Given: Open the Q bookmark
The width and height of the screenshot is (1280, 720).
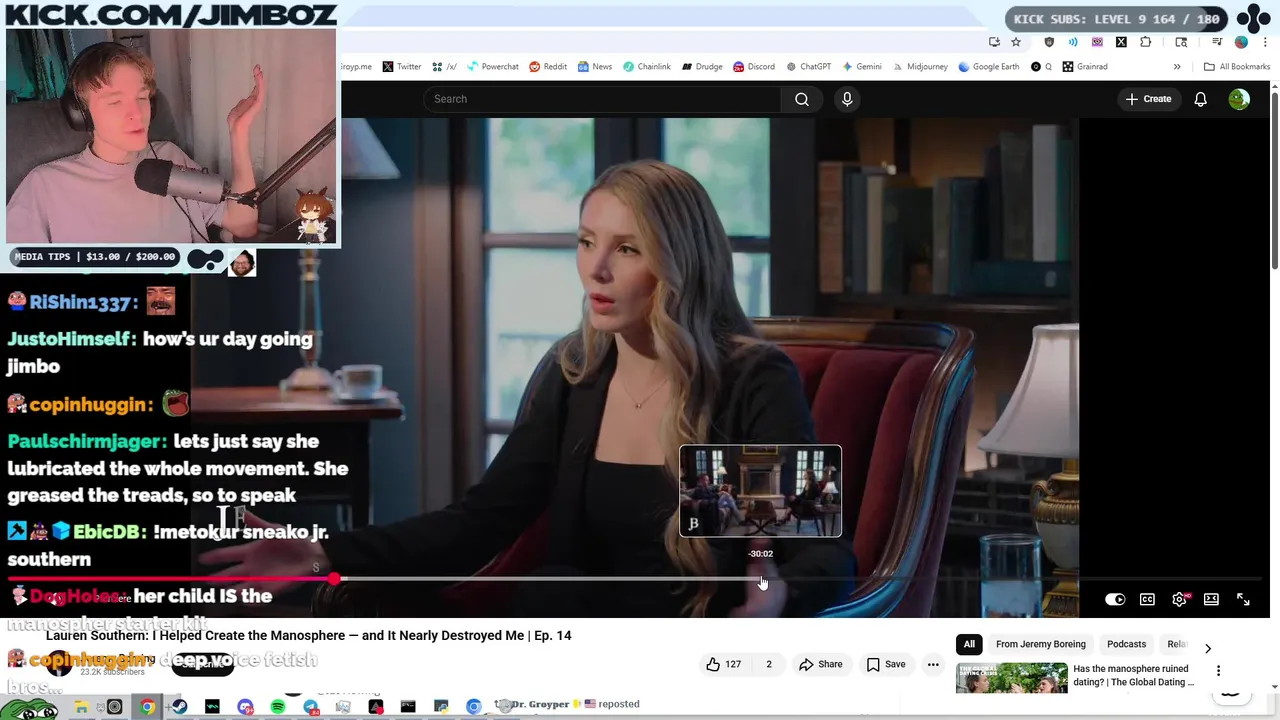Looking at the screenshot, I should pos(1041,67).
